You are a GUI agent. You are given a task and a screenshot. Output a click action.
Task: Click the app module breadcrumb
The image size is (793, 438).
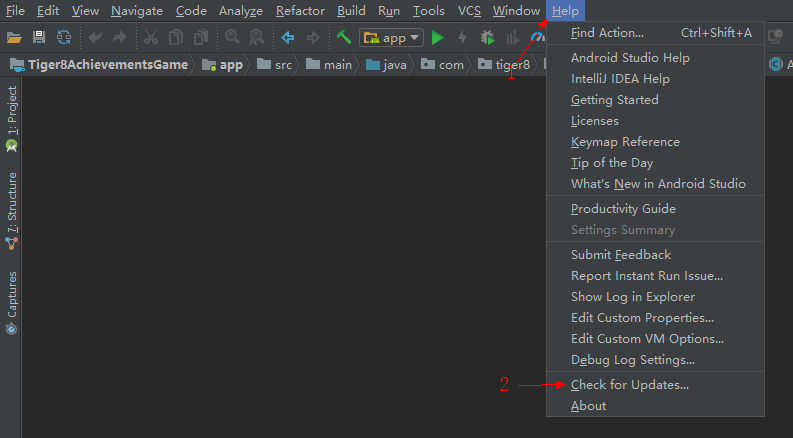tap(222, 65)
